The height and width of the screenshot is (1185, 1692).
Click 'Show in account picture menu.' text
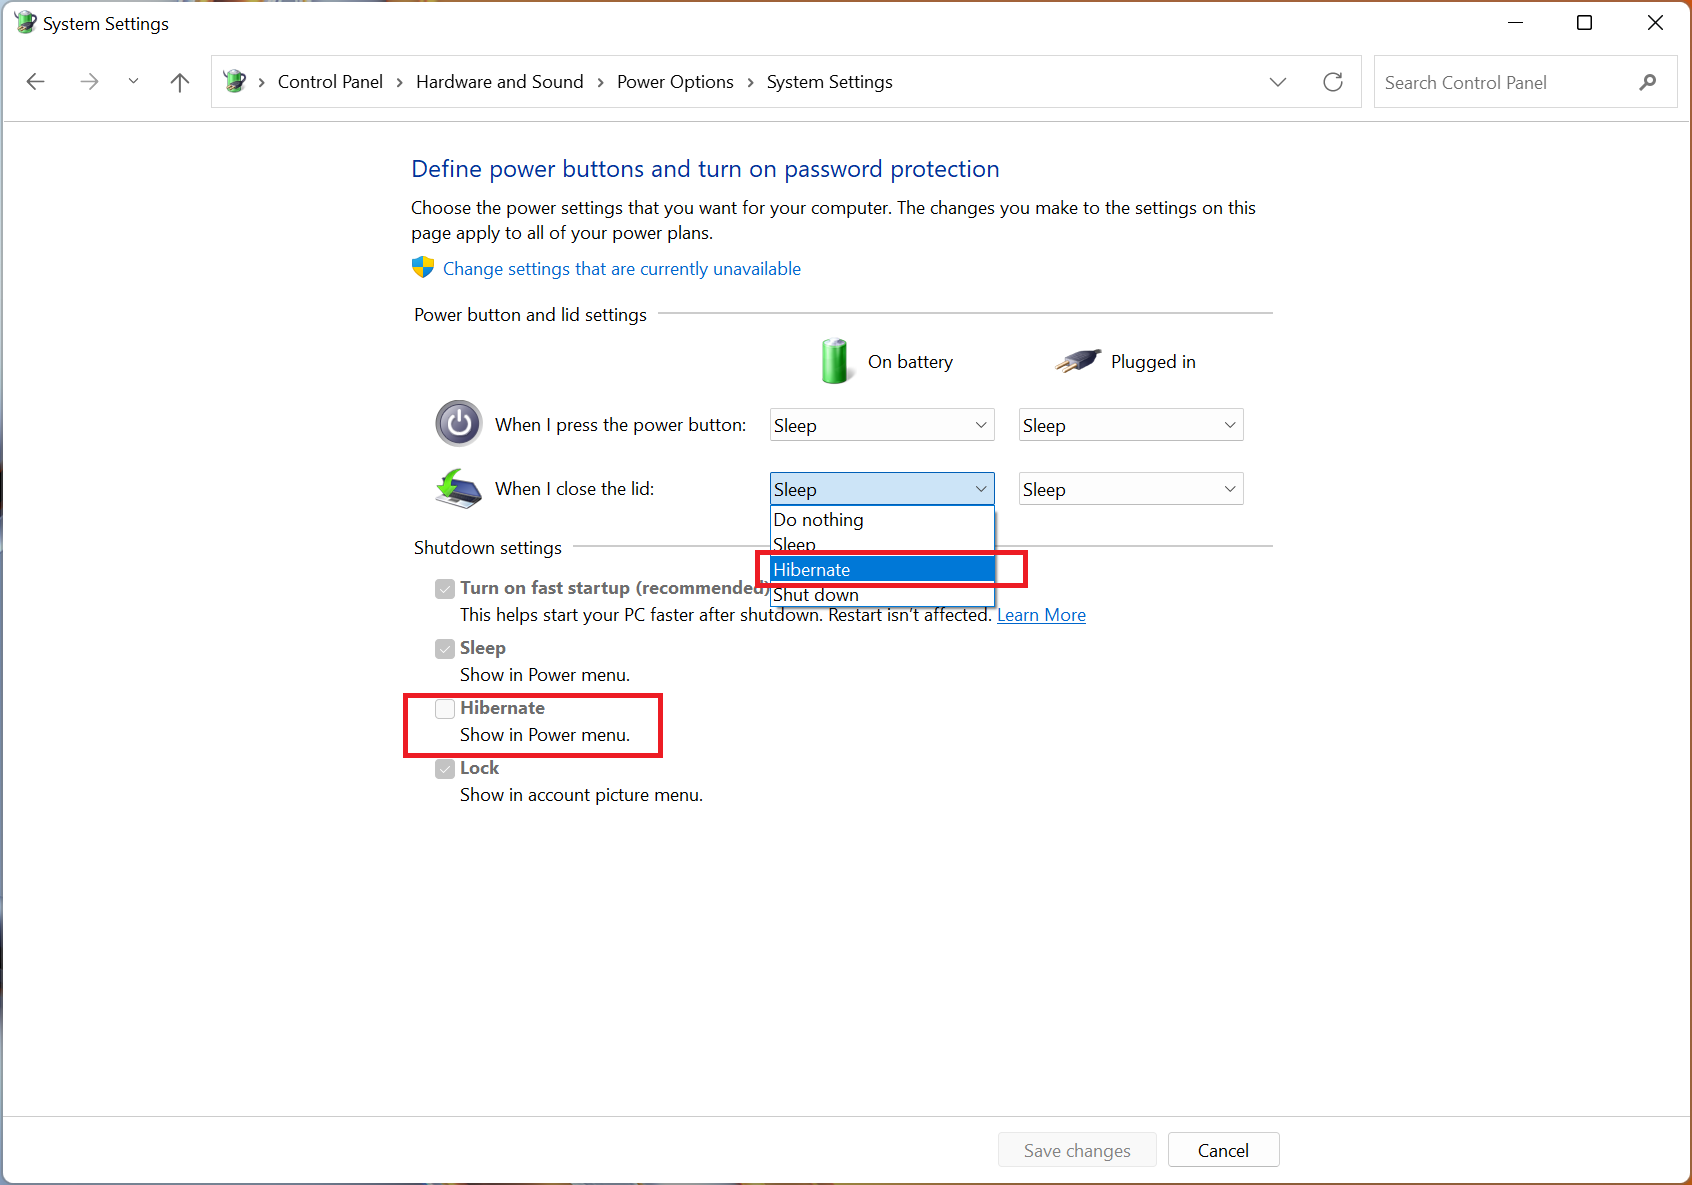[581, 795]
